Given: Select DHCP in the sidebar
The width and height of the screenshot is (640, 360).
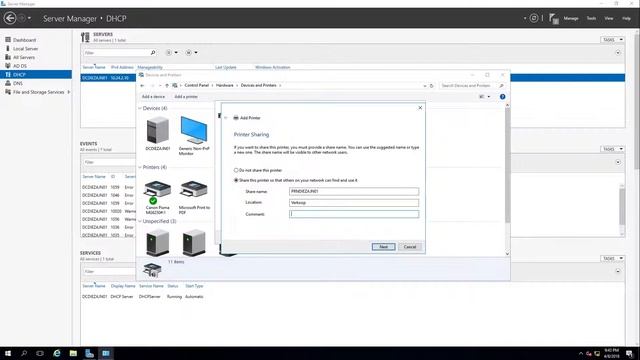Looking at the screenshot, I should coord(36,74).
